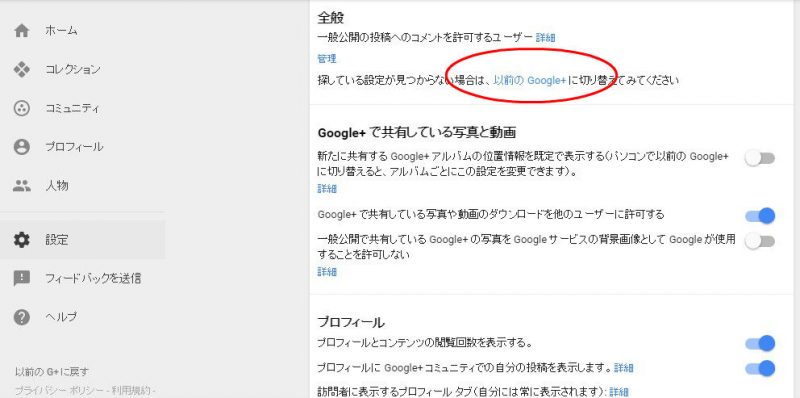Click the Collections diamond icon

[21, 69]
